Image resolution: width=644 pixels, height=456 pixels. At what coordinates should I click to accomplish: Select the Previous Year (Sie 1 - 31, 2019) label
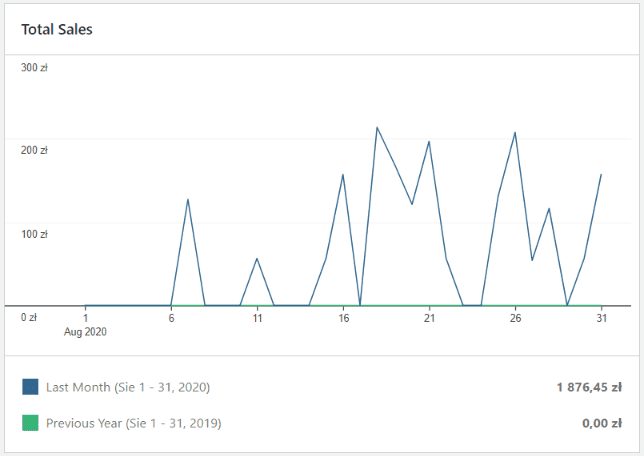pos(133,423)
